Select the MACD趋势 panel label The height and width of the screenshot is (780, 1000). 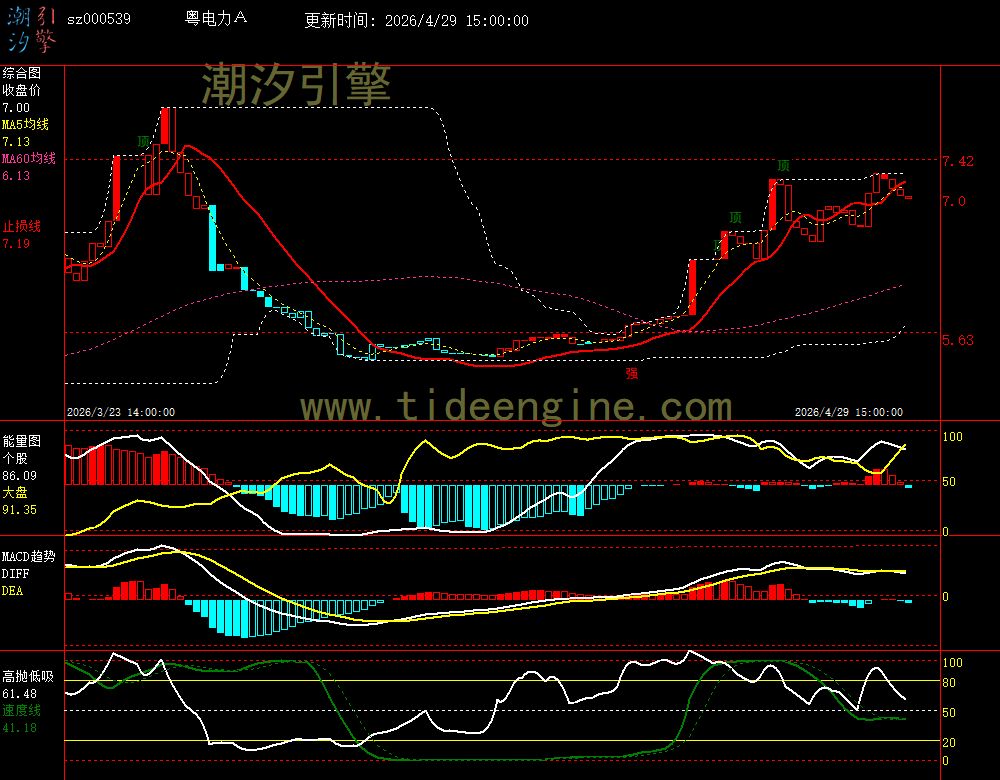tap(28, 556)
